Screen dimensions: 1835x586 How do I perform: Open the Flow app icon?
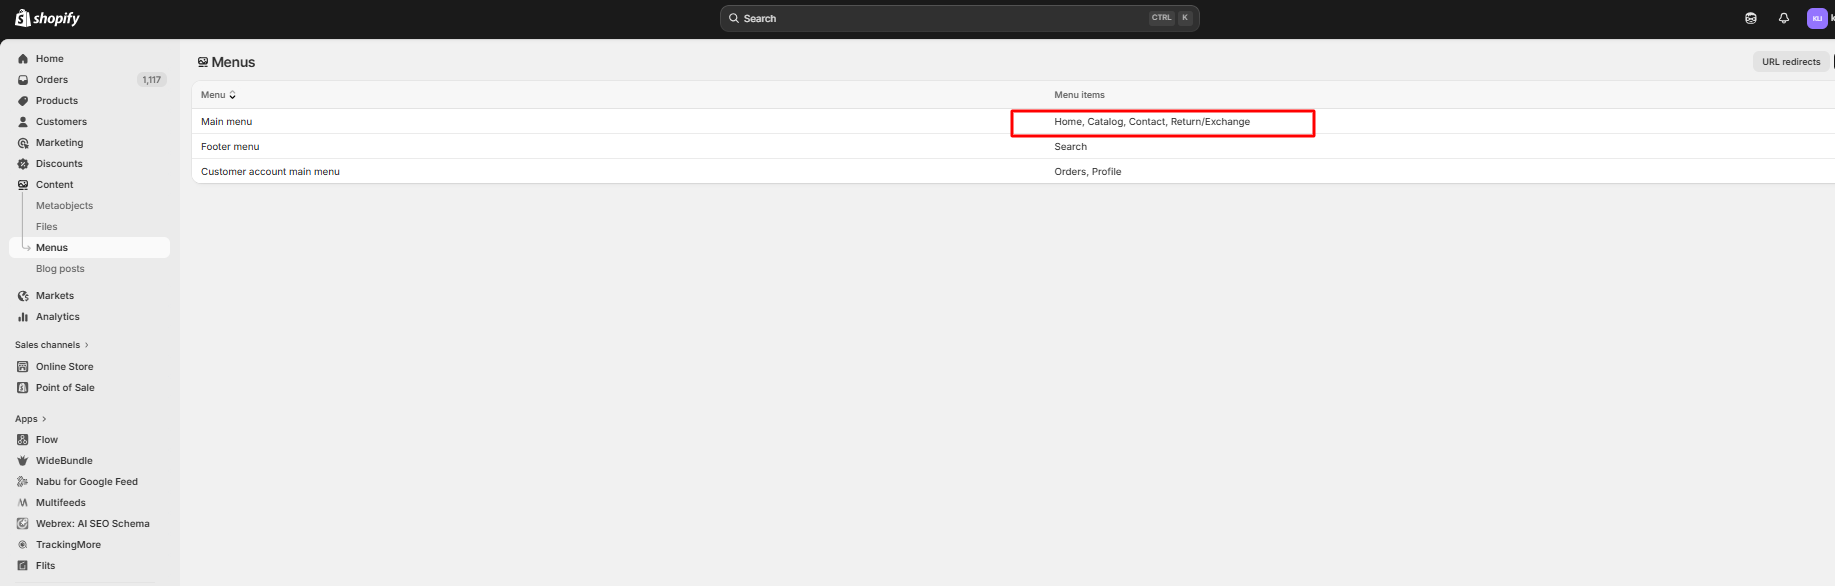point(23,440)
